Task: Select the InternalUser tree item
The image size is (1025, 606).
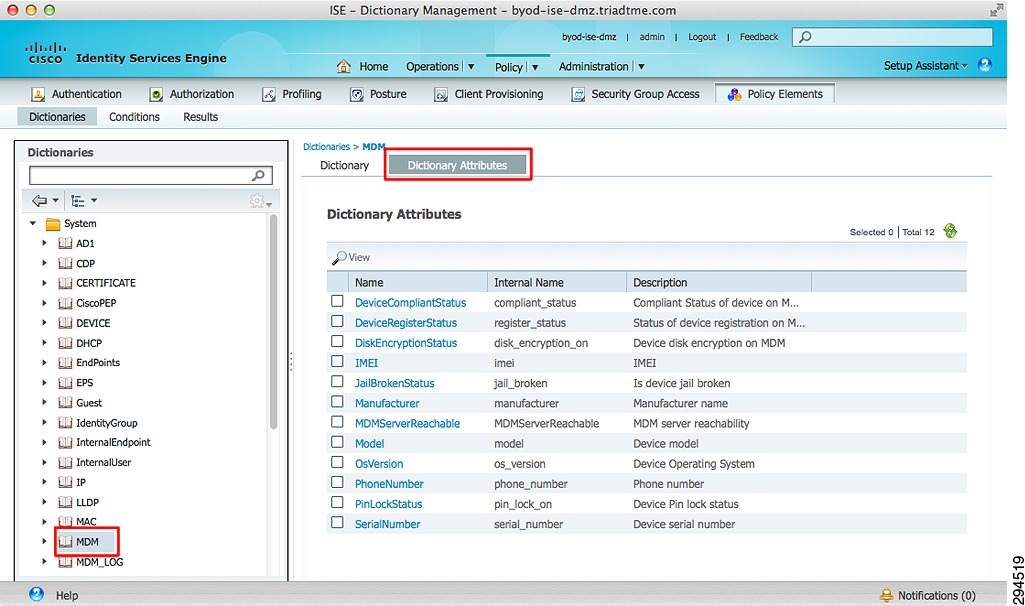Action: click(x=103, y=462)
